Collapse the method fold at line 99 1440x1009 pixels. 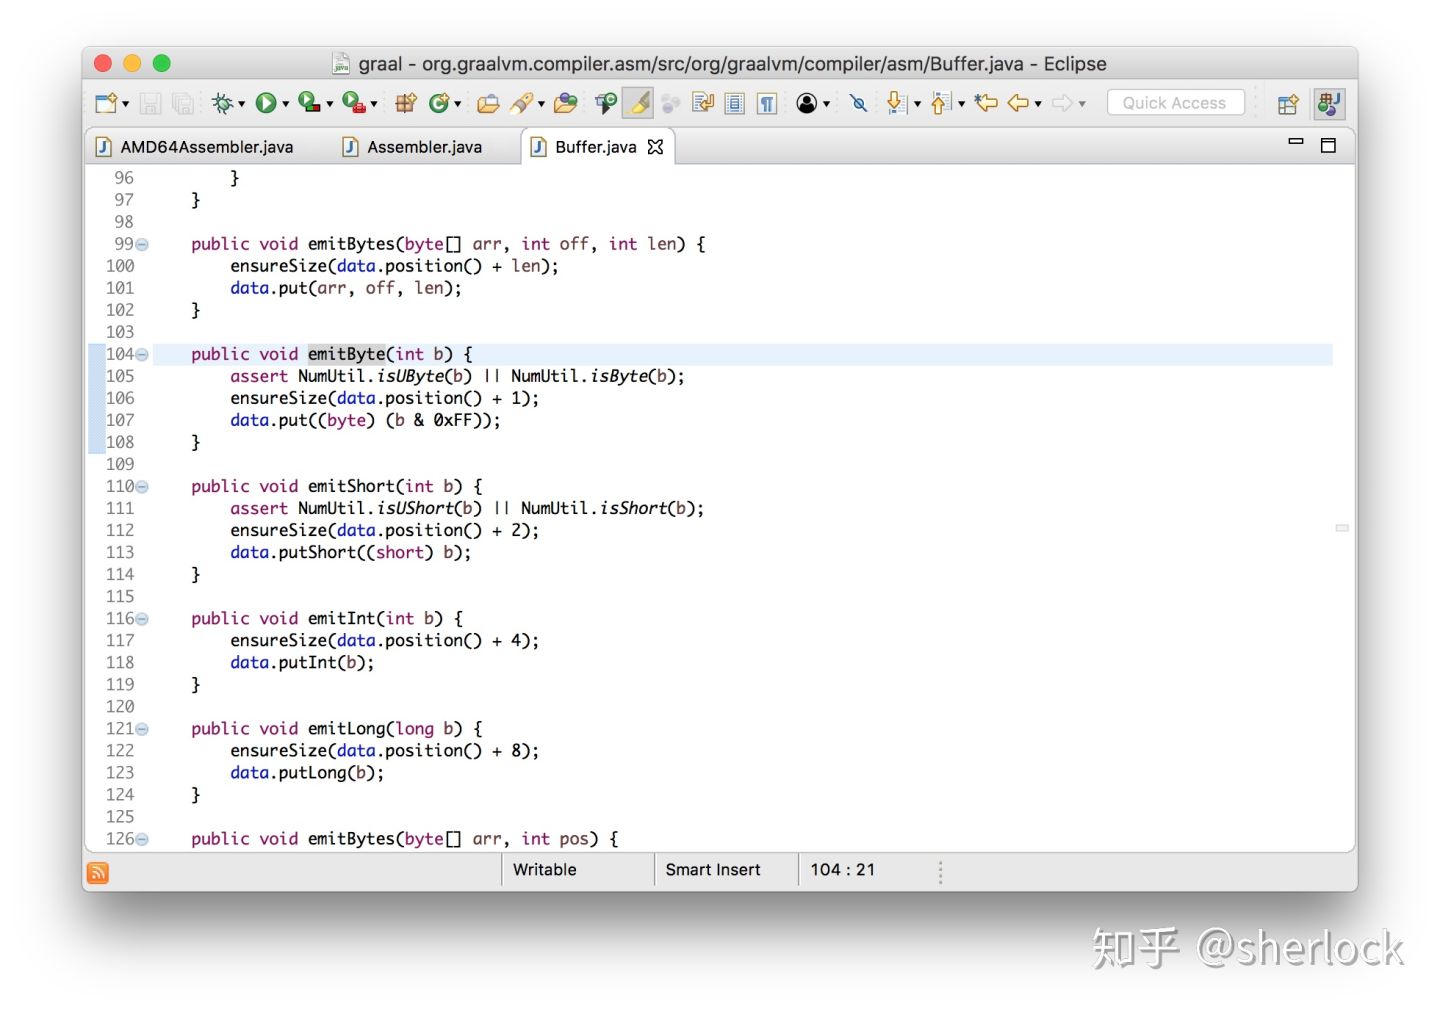[x=142, y=245]
